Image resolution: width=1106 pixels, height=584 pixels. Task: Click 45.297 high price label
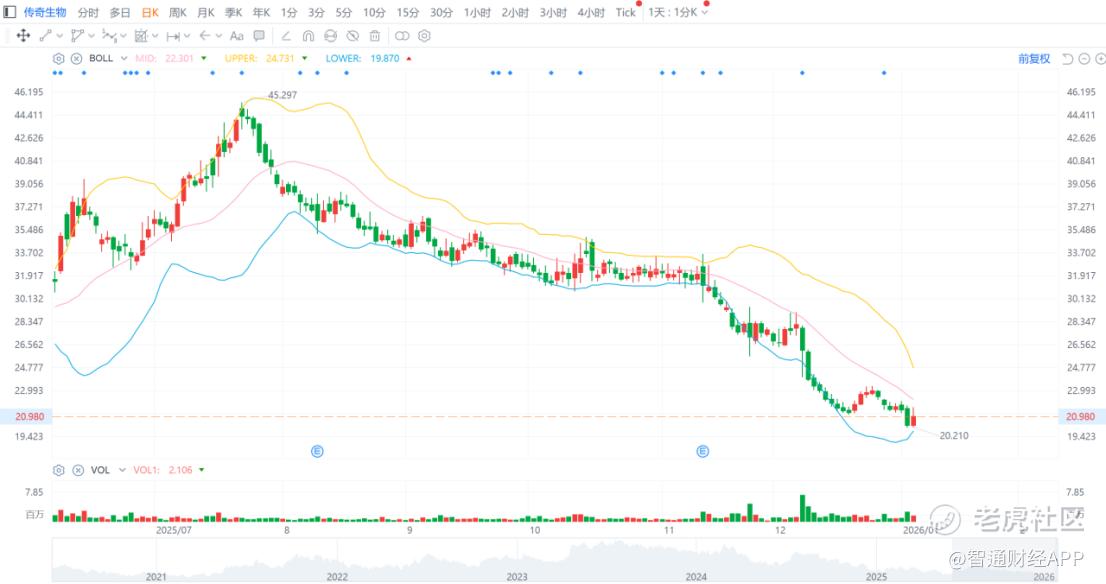point(282,95)
